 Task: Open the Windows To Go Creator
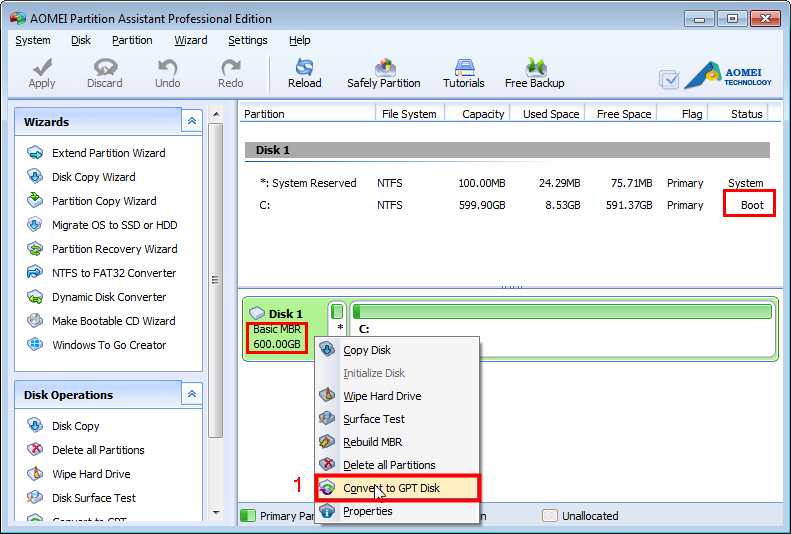[108, 345]
